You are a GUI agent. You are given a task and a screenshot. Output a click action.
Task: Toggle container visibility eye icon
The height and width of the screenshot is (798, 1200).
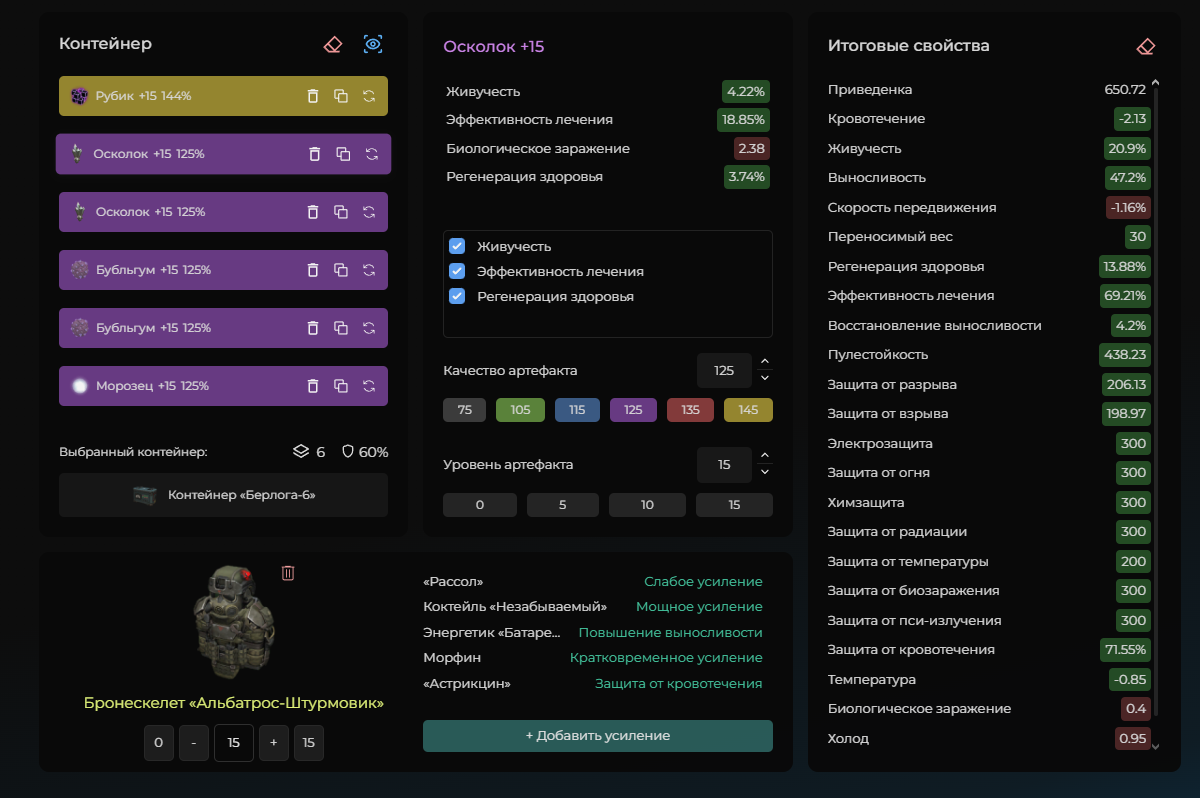tap(373, 44)
